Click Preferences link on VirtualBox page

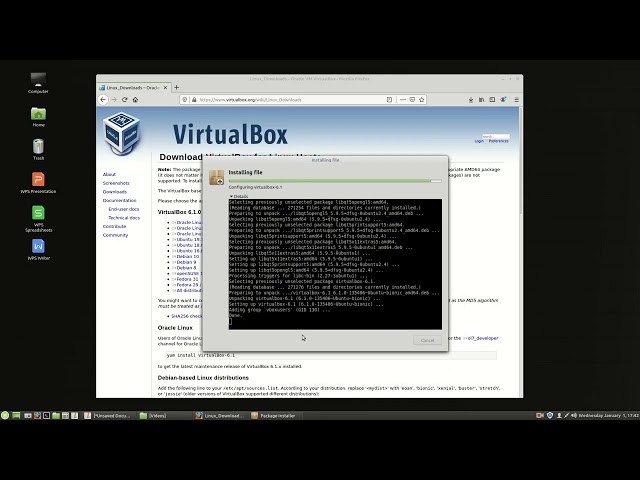(498, 141)
